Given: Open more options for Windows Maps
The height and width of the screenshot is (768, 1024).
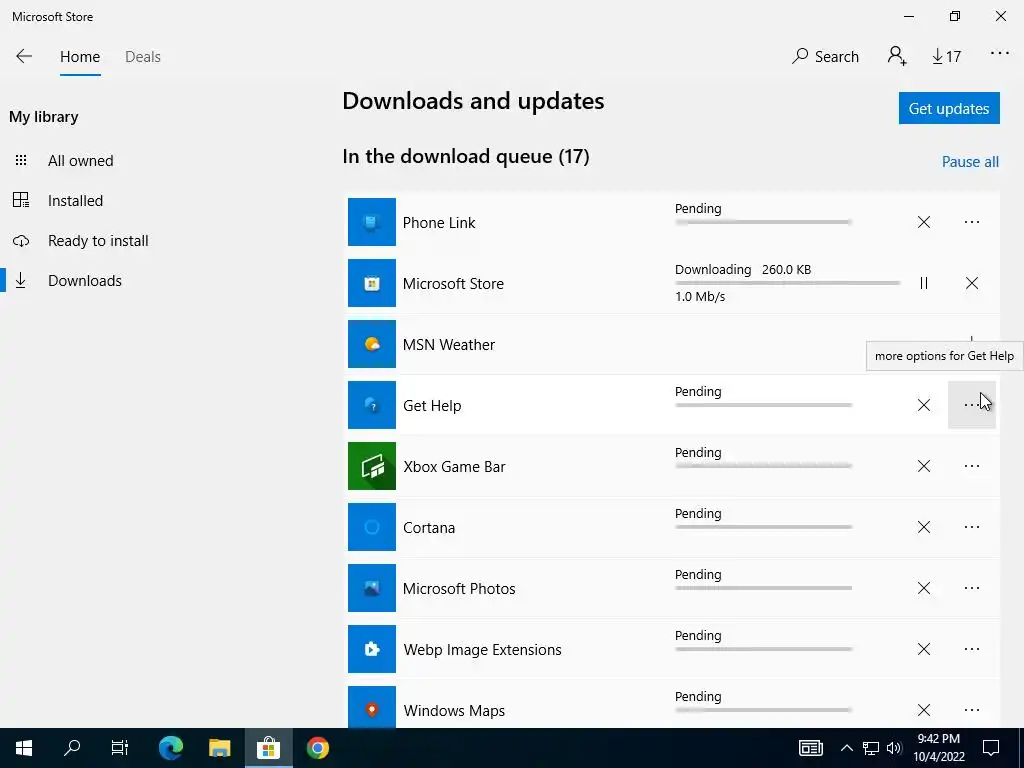Looking at the screenshot, I should [972, 710].
